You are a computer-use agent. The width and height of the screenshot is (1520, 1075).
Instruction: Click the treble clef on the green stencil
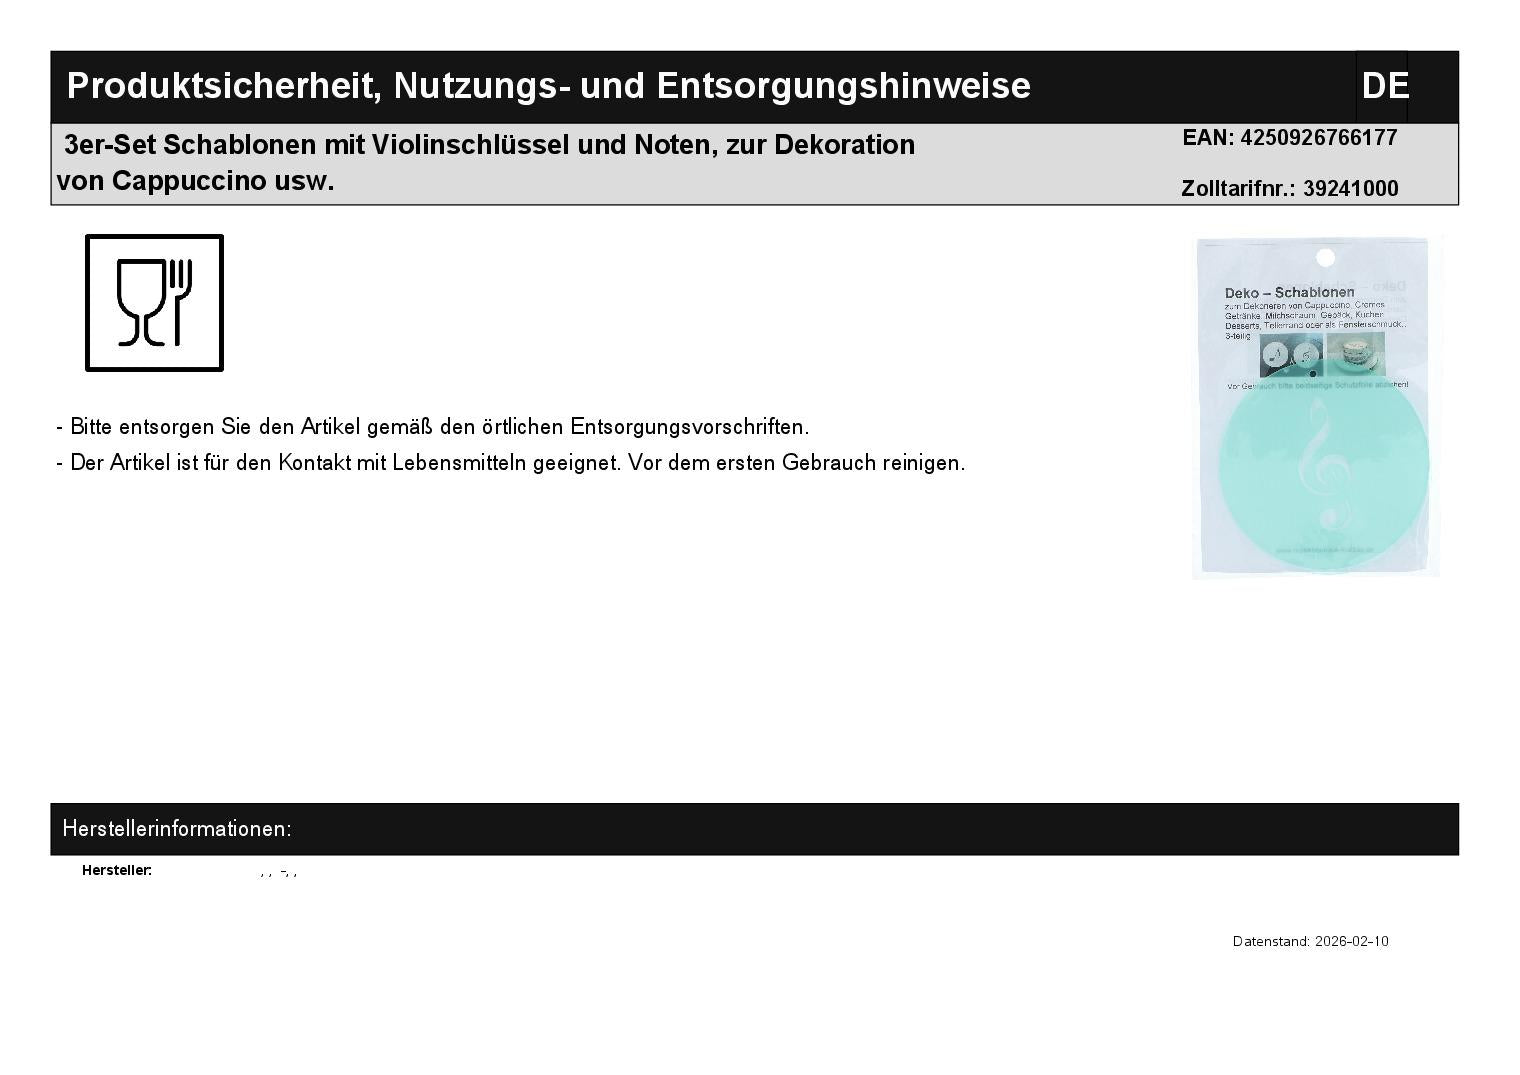click(1320, 463)
